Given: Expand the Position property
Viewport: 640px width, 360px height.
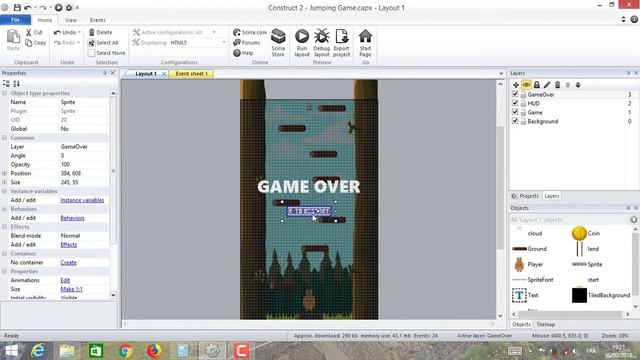Looking at the screenshot, I should (4, 173).
